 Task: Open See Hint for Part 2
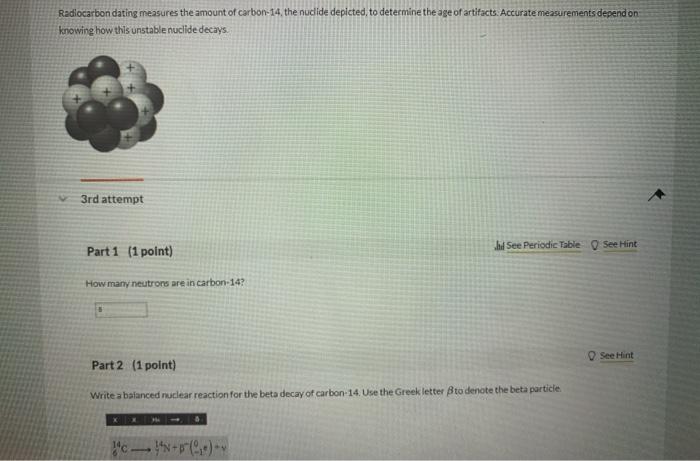point(616,355)
